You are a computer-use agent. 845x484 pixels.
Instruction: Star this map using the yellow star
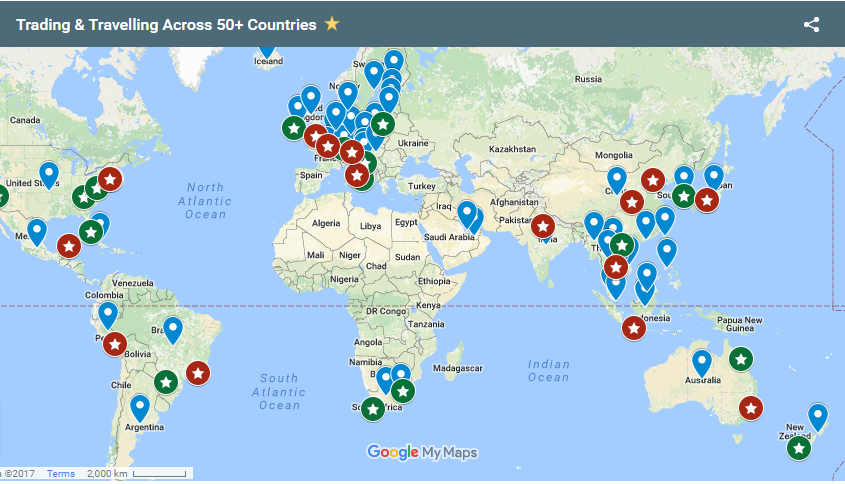[332, 24]
